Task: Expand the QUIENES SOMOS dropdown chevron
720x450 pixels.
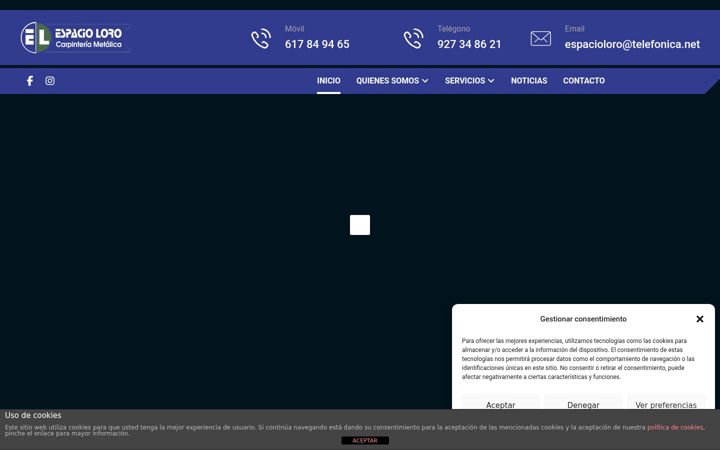Action: [x=425, y=81]
